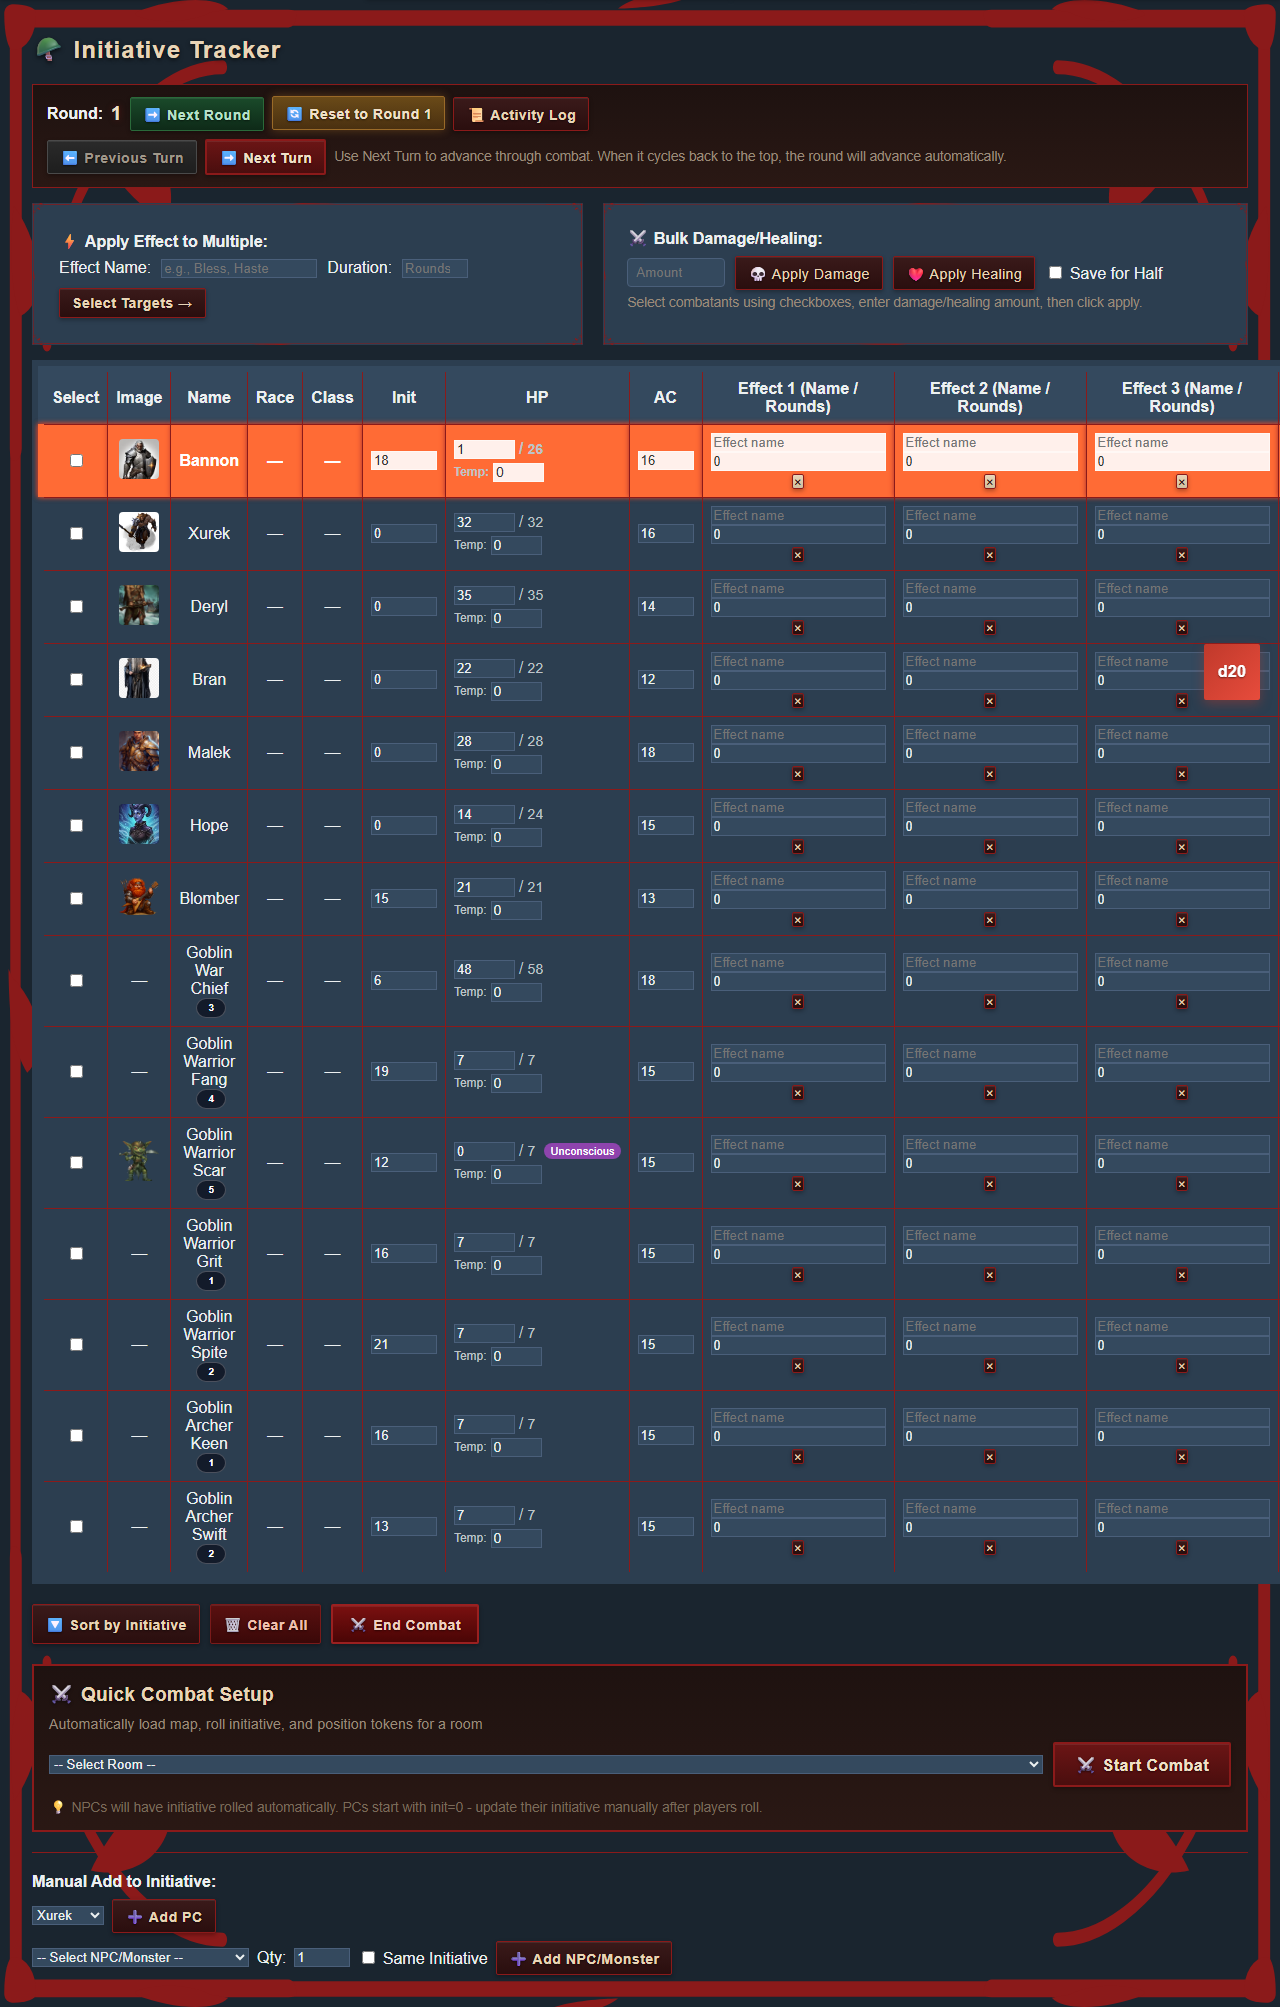Click the Unconscious status badge
Image resolution: width=1280 pixels, height=2007 pixels.
[582, 1151]
